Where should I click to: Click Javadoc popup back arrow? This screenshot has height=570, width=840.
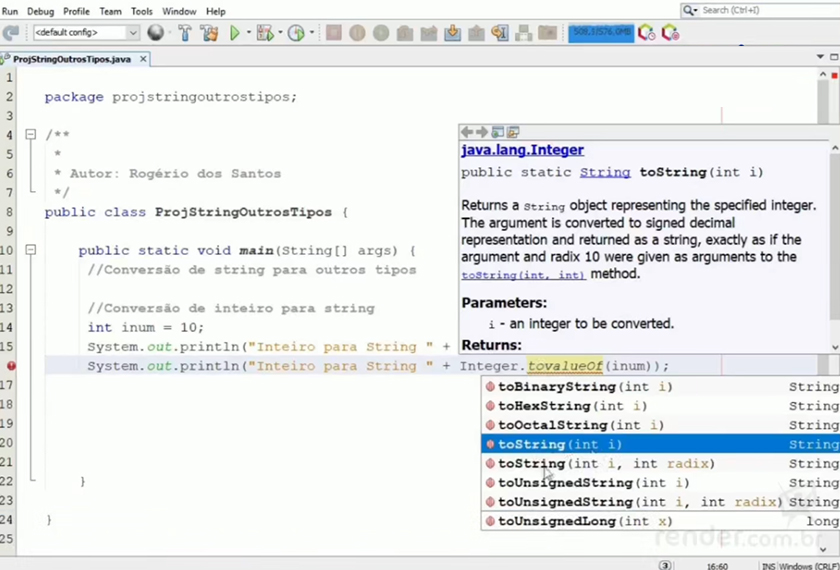467,132
